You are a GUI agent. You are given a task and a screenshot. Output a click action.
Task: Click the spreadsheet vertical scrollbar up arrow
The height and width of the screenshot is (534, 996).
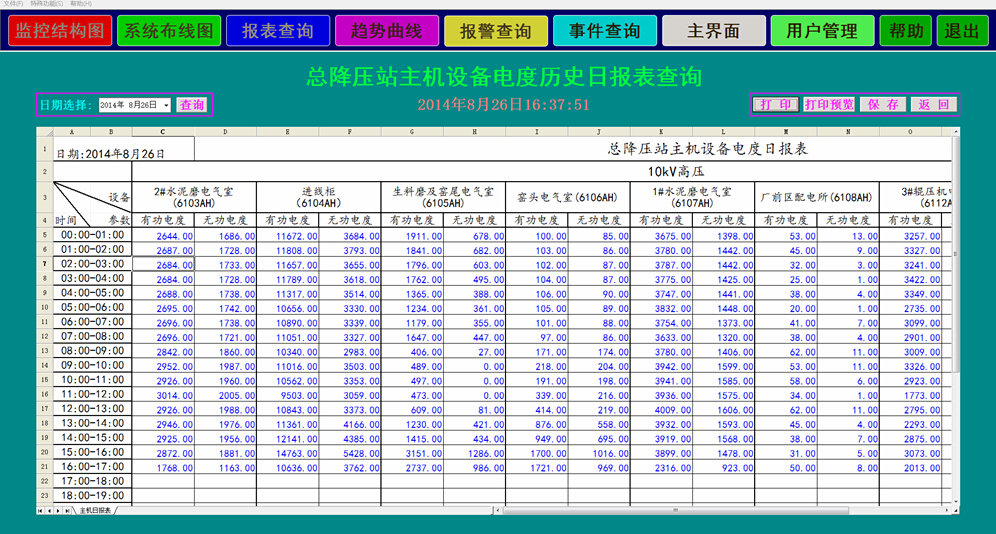pyautogui.click(x=954, y=130)
